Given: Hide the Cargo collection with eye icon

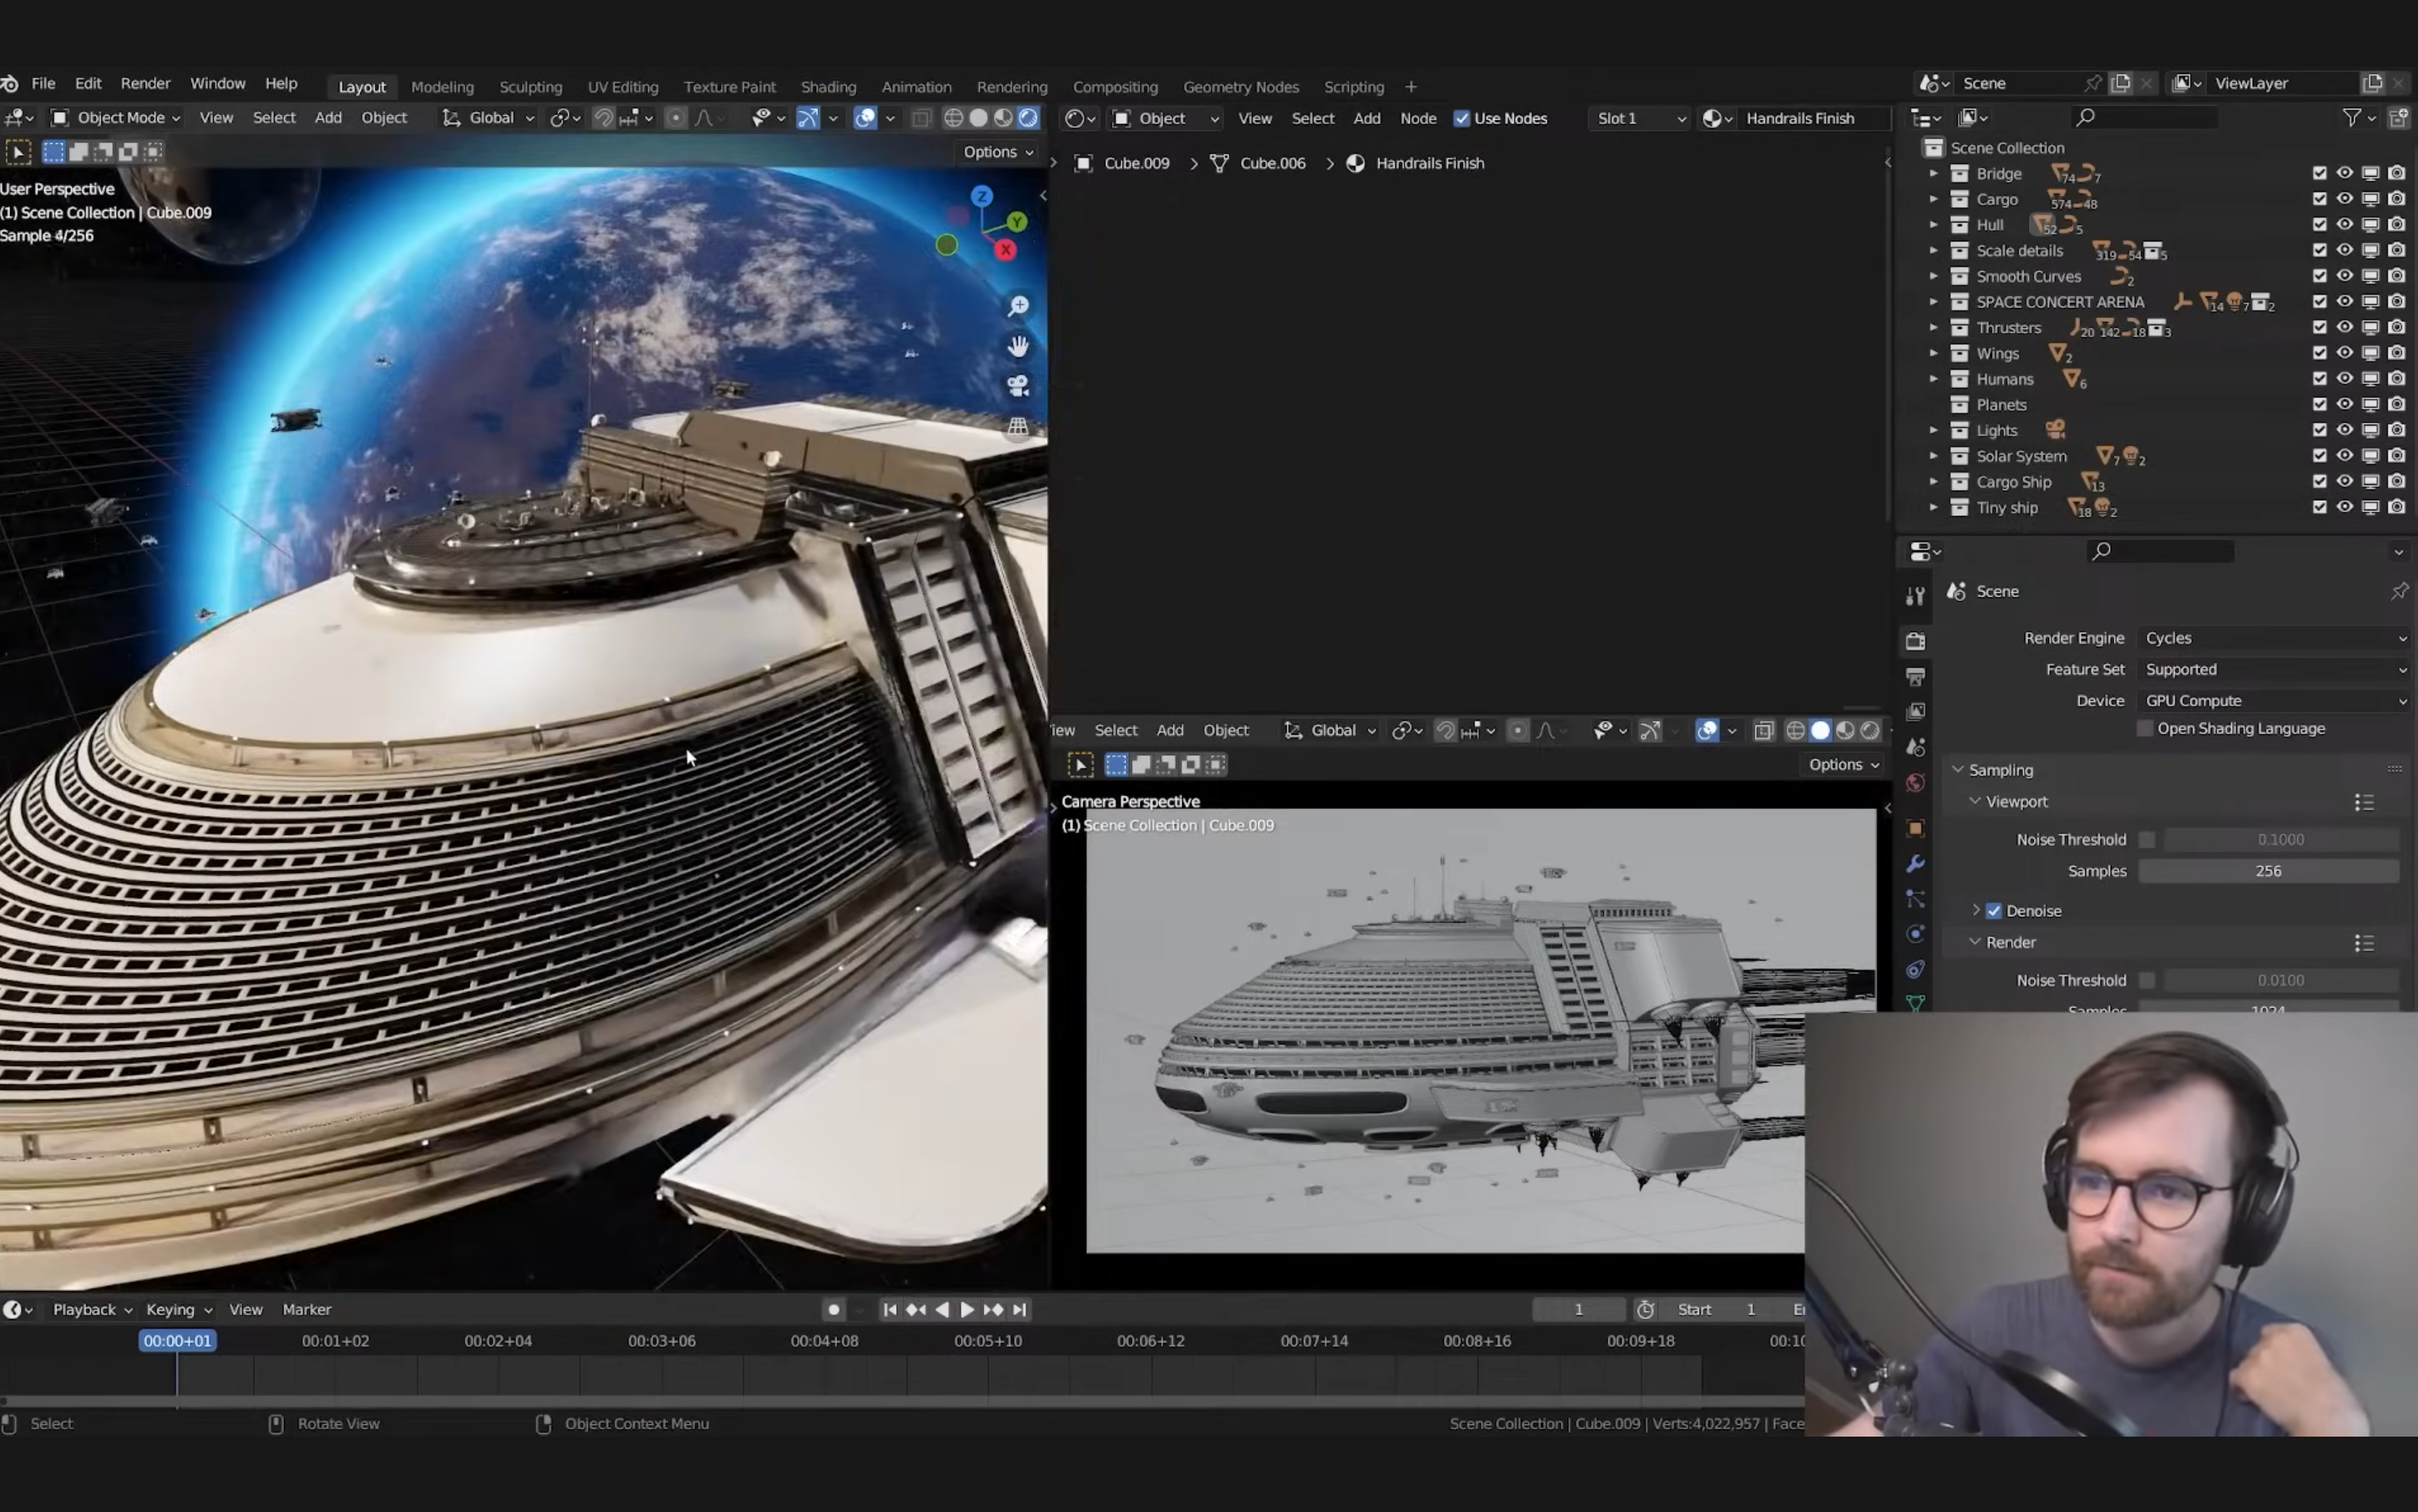Looking at the screenshot, I should (2344, 199).
